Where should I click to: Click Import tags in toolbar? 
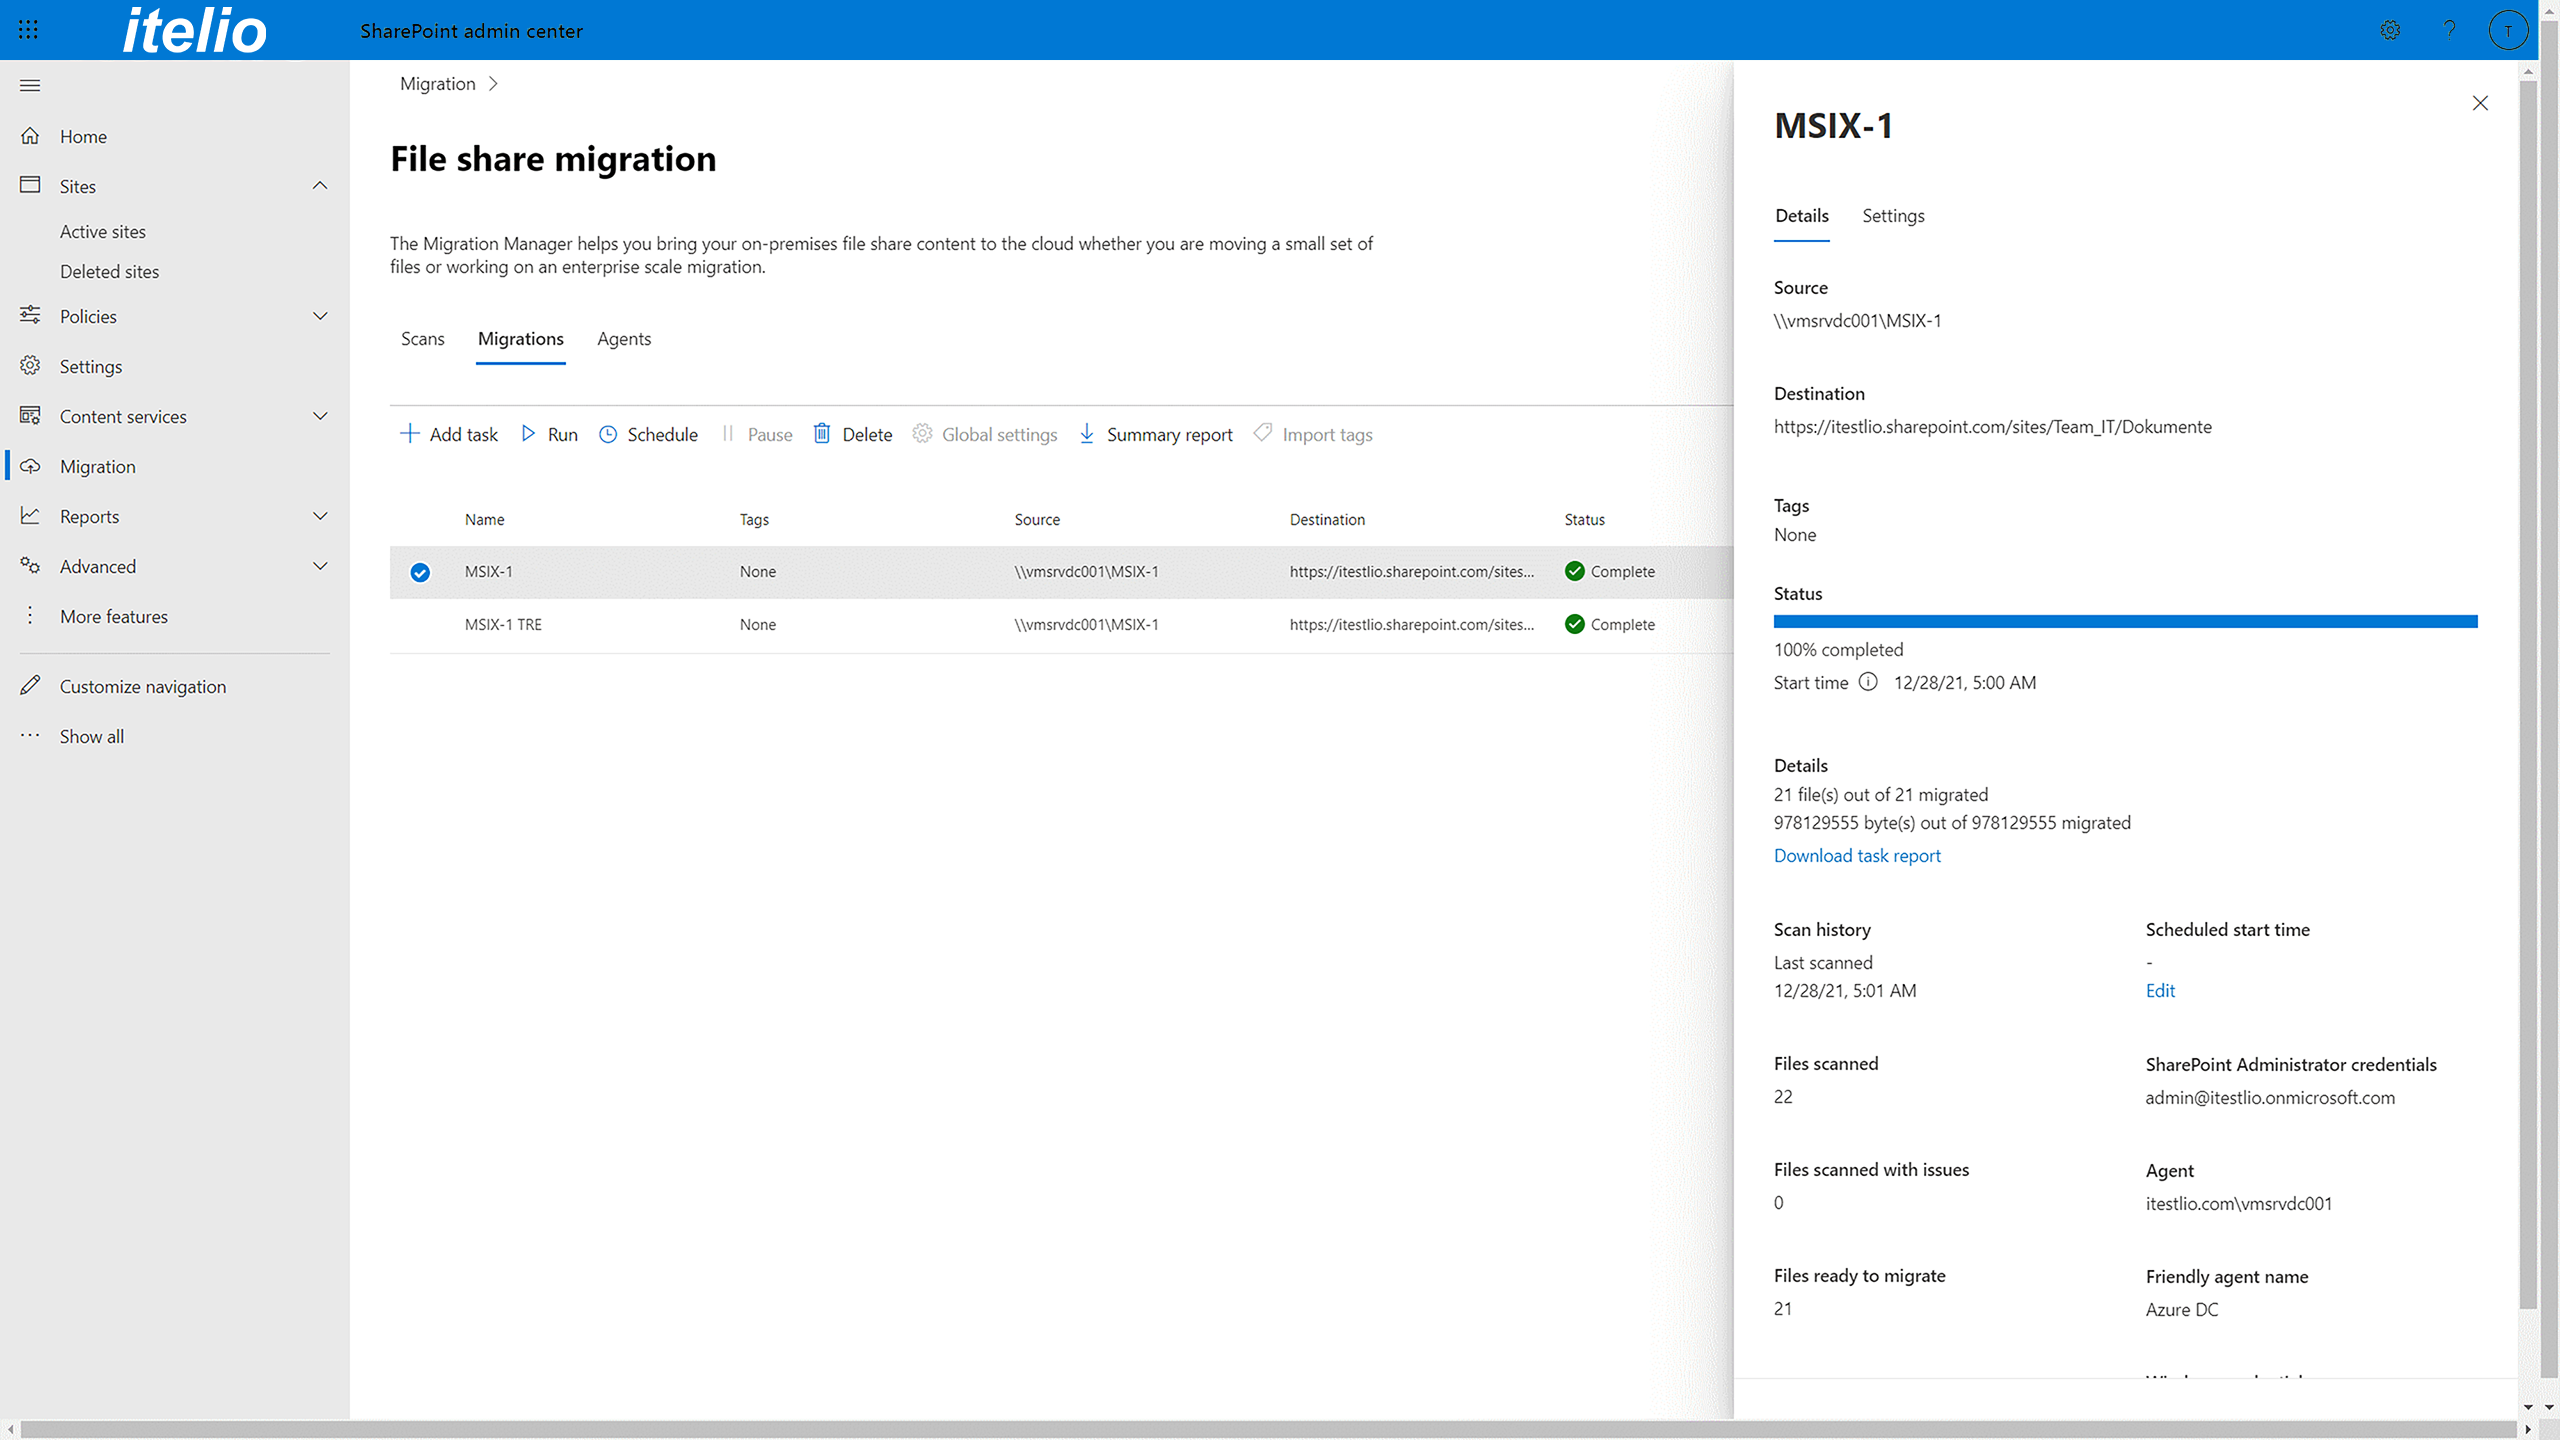click(x=1313, y=434)
